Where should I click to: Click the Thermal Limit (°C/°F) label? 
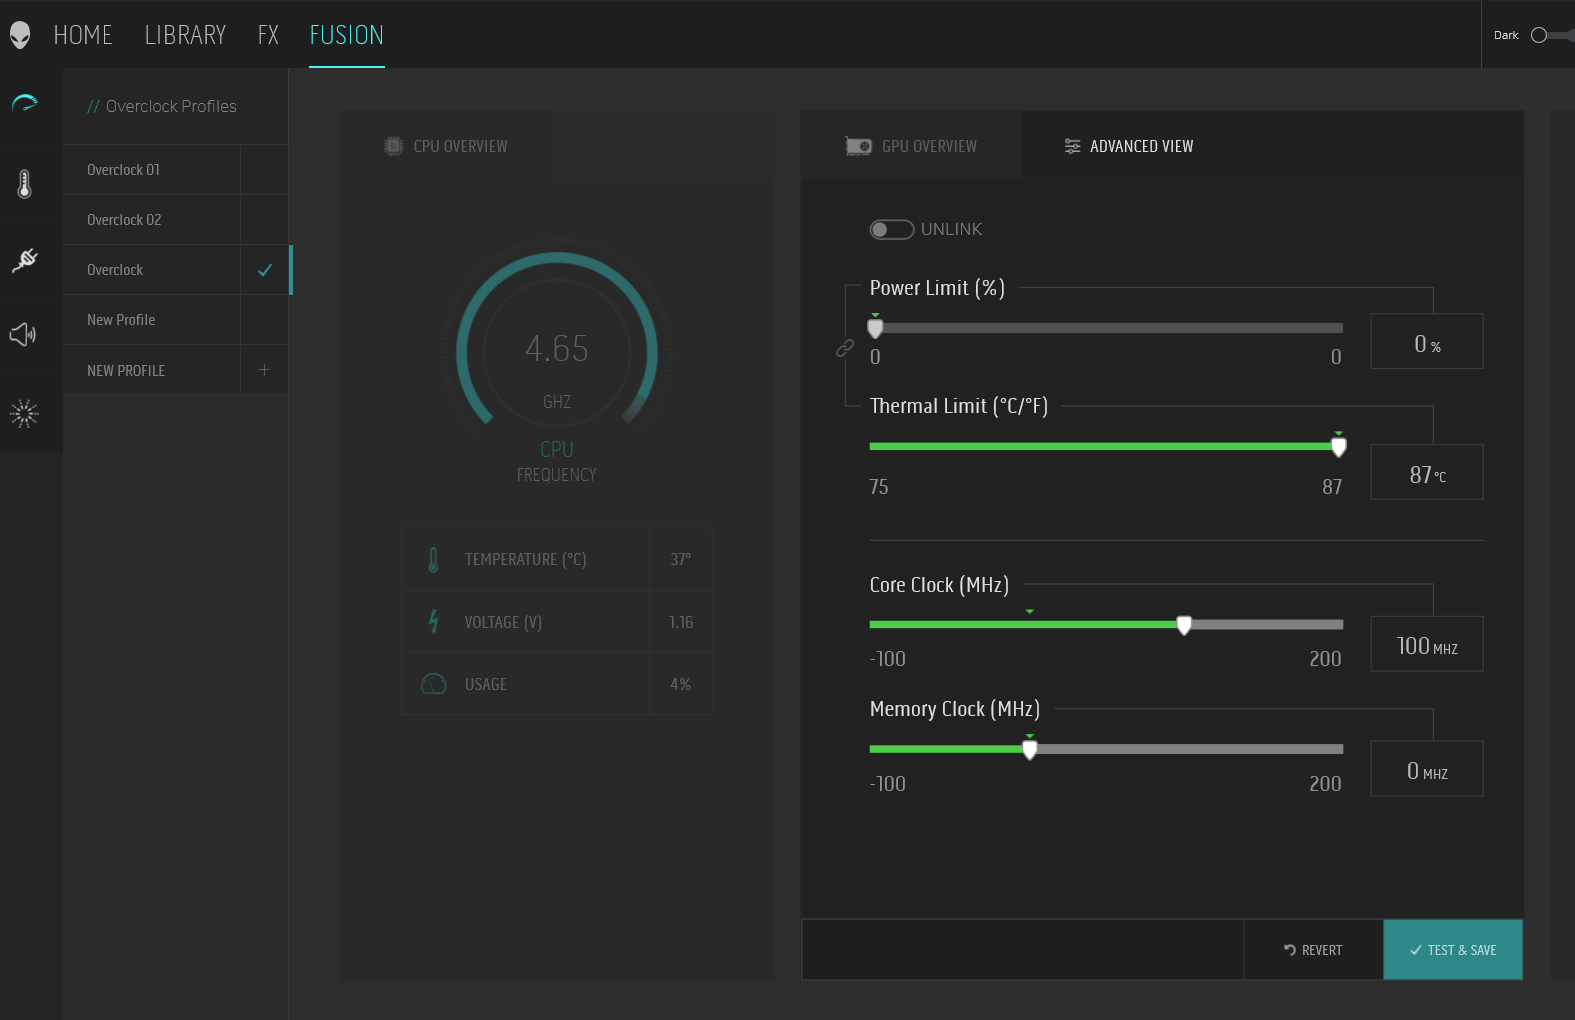959,406
